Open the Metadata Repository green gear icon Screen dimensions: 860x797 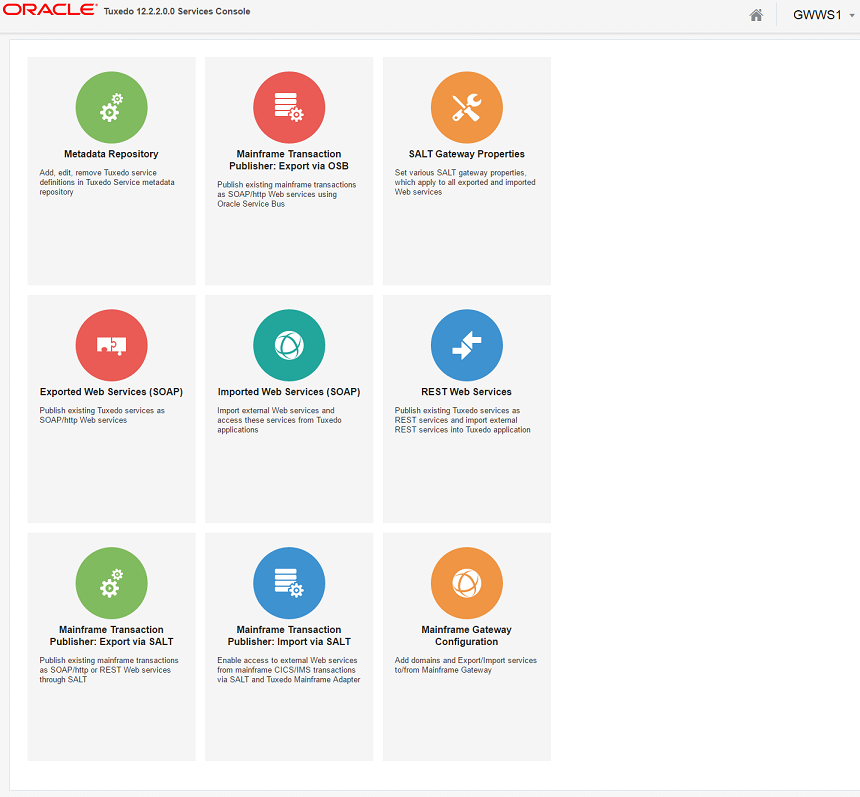[x=111, y=107]
